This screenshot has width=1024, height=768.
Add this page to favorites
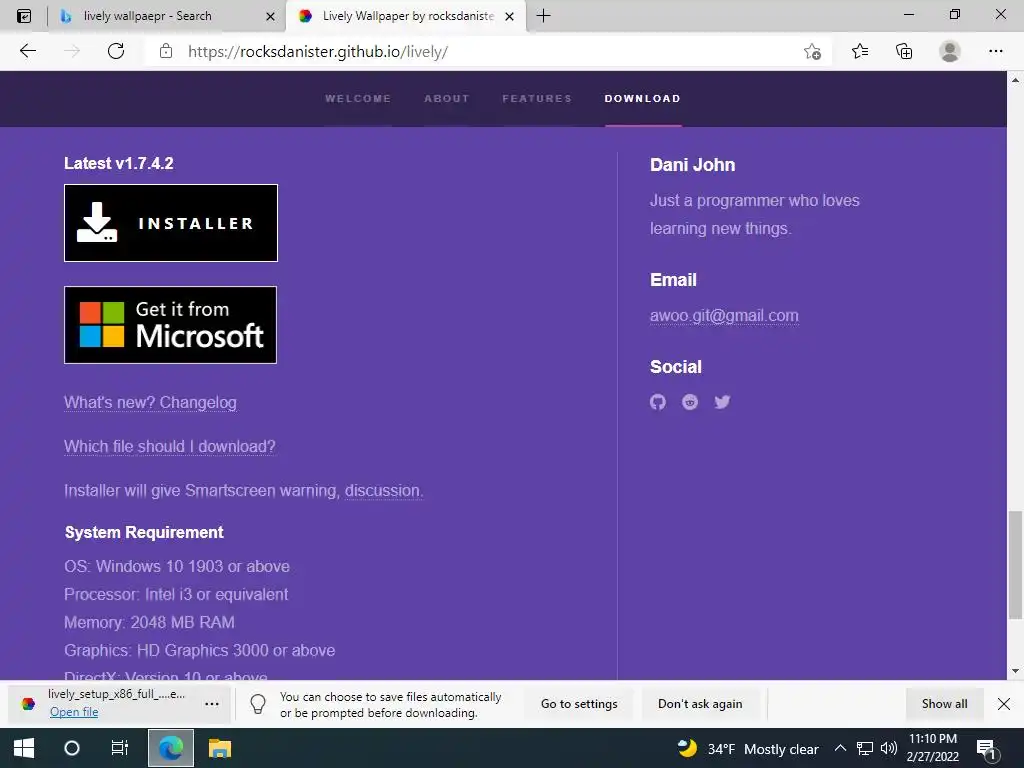point(812,52)
